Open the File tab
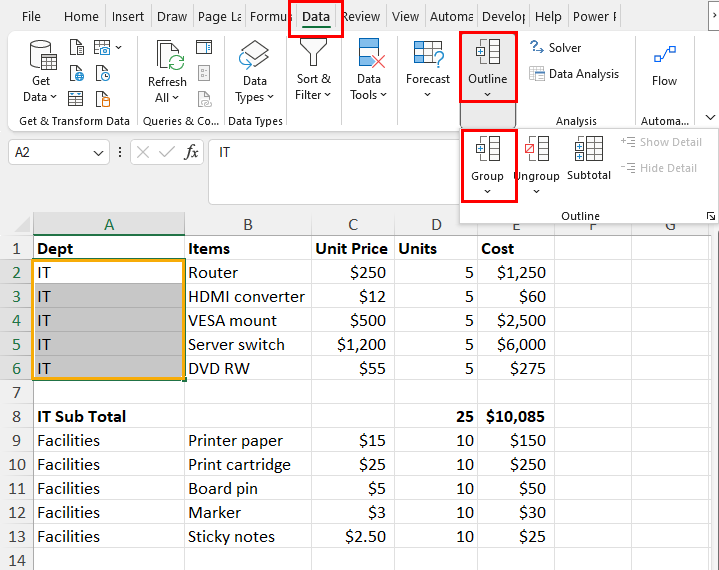 31,17
